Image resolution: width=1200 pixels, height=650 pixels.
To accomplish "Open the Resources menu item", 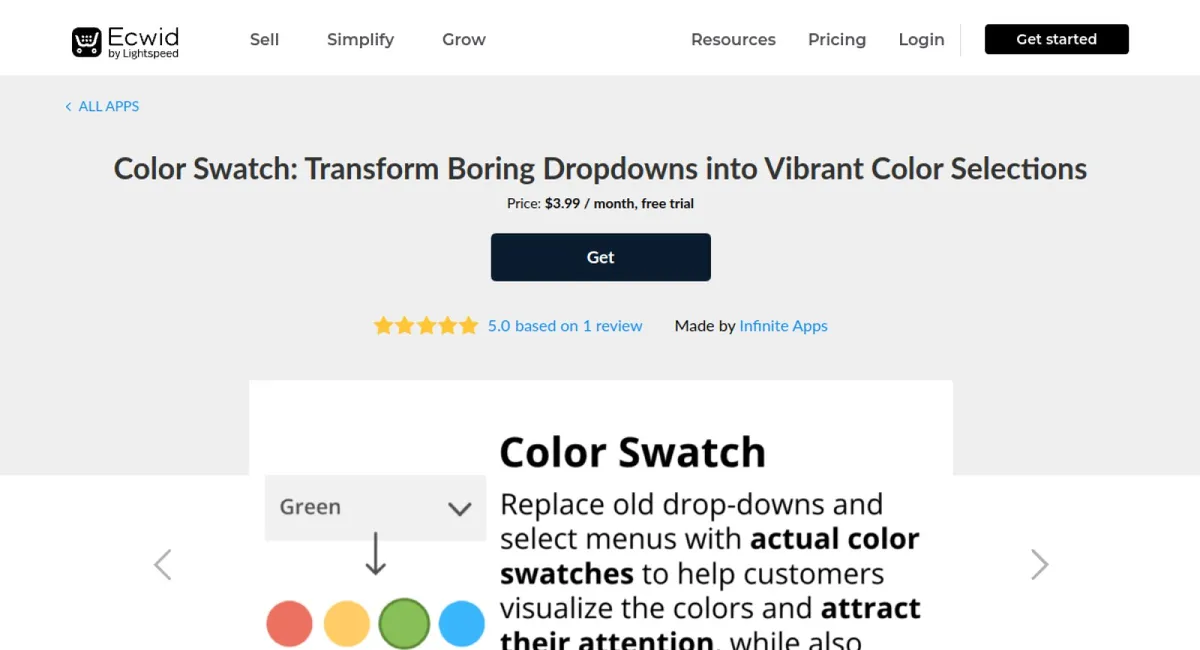I will tap(733, 39).
